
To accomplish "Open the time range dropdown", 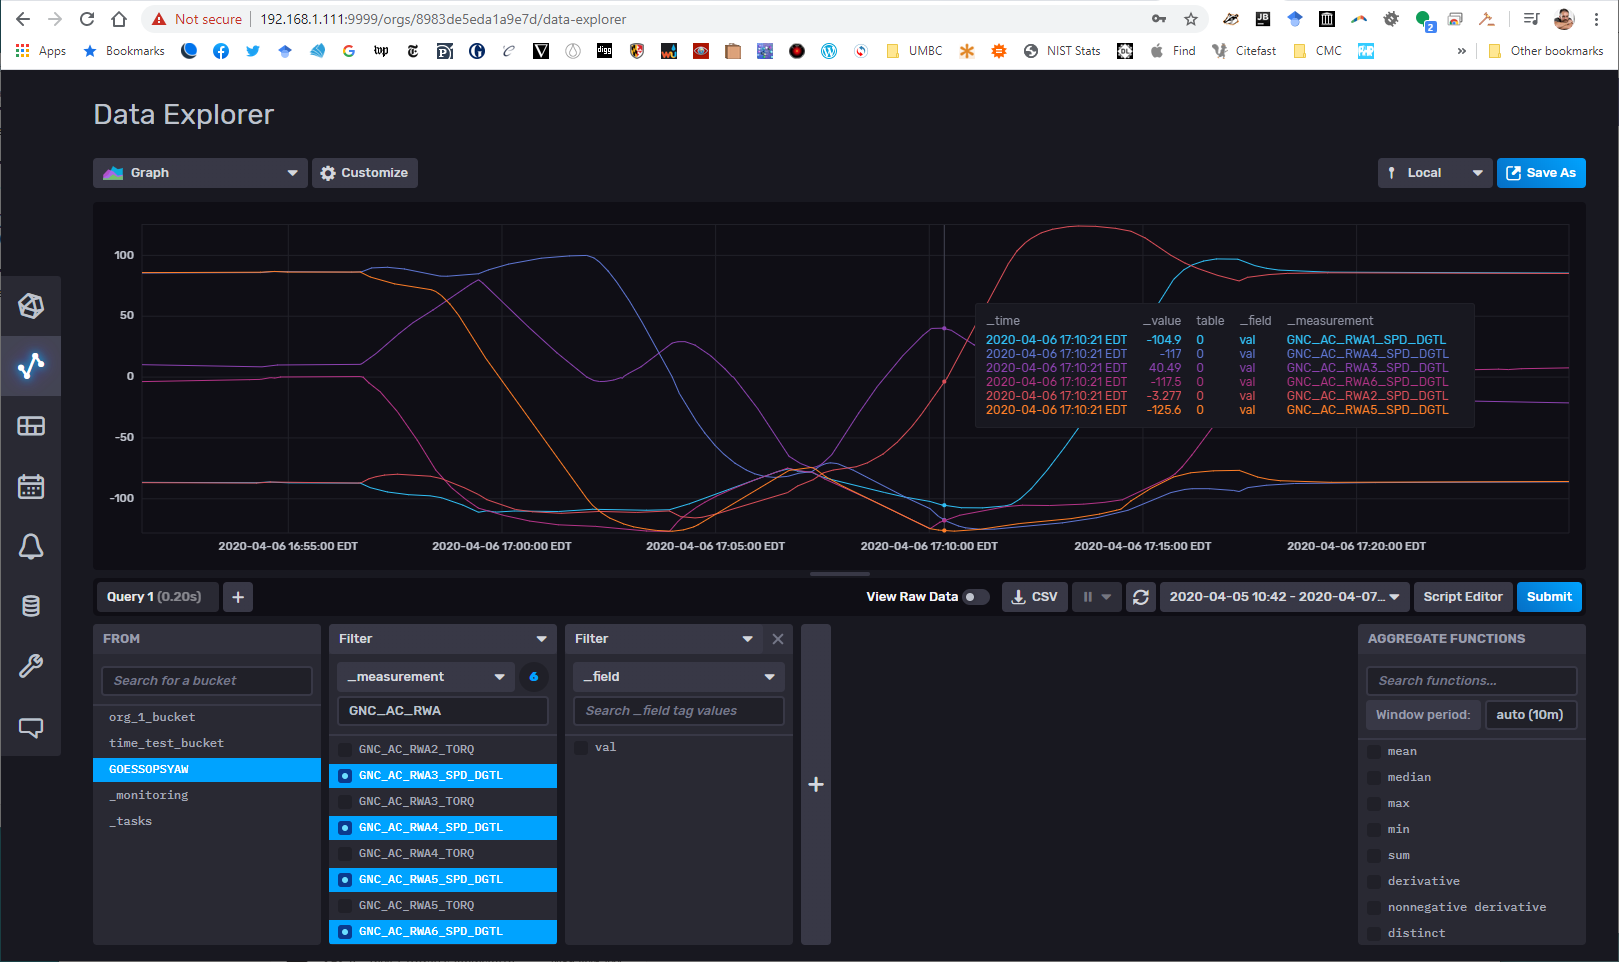I will pyautogui.click(x=1284, y=597).
